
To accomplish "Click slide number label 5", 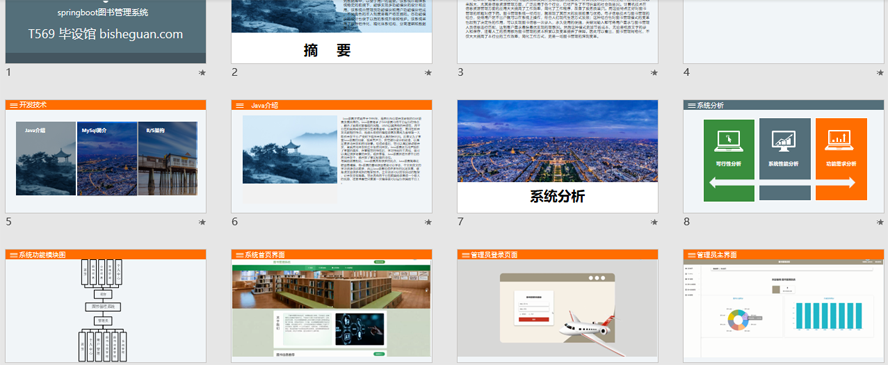I will [8, 222].
